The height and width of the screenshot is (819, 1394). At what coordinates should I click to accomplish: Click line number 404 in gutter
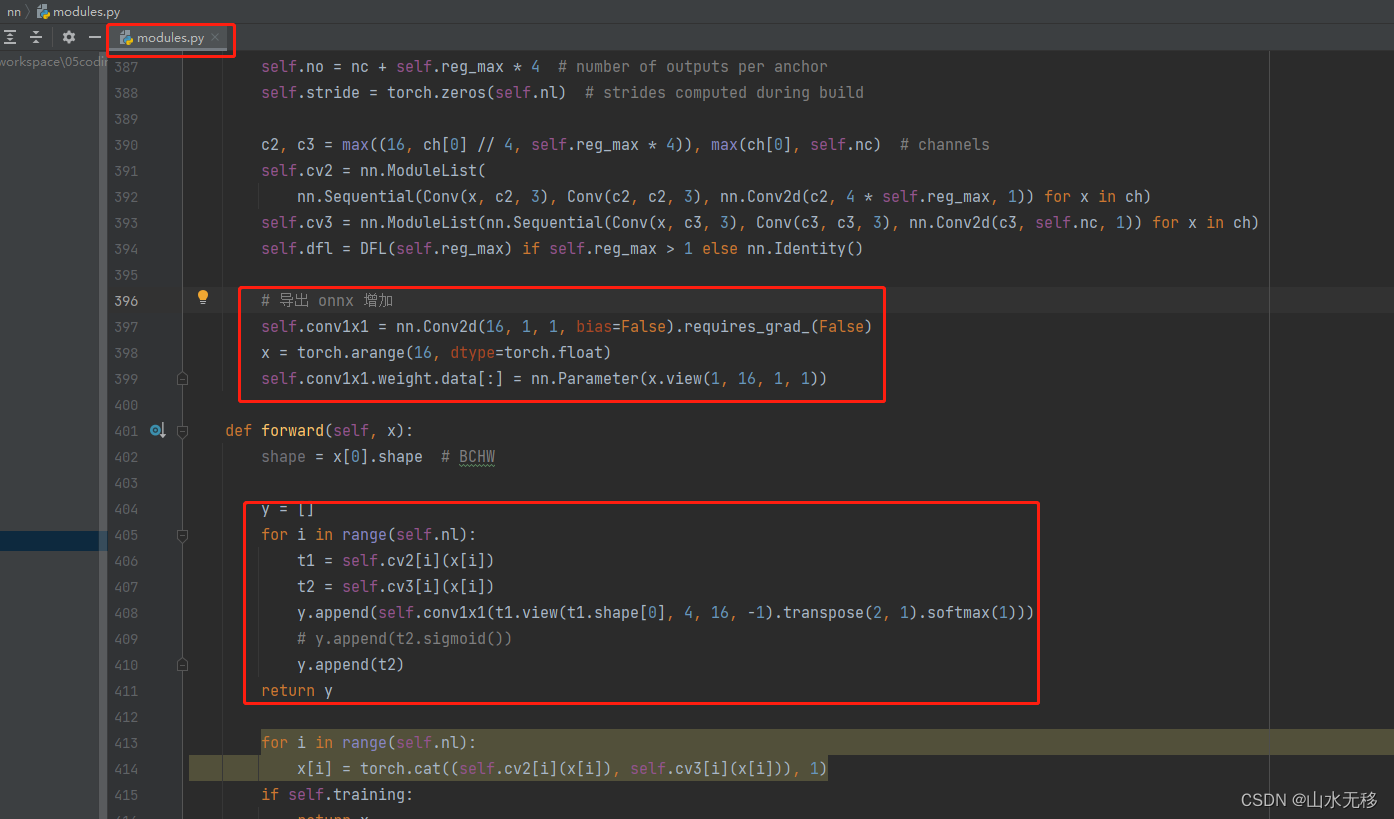pyautogui.click(x=126, y=509)
